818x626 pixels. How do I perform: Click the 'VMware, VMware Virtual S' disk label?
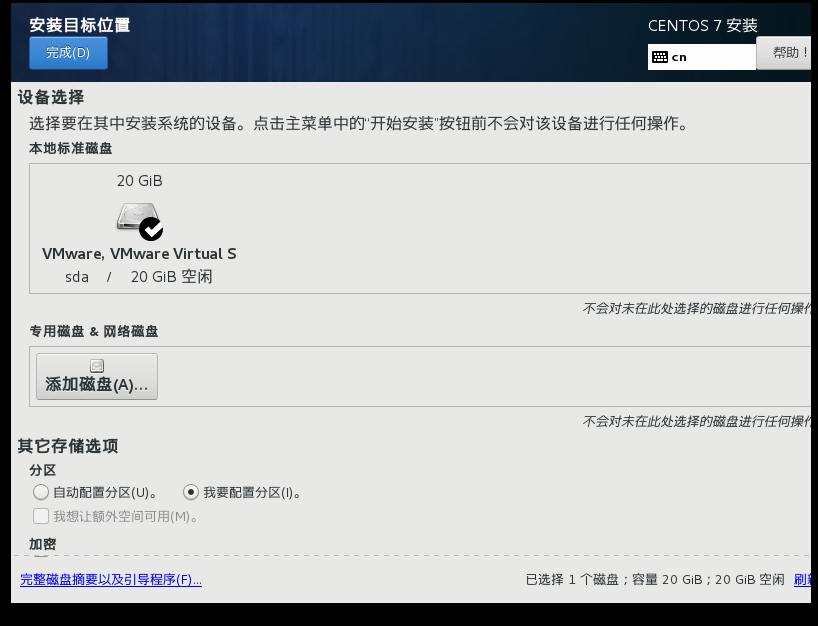139,254
